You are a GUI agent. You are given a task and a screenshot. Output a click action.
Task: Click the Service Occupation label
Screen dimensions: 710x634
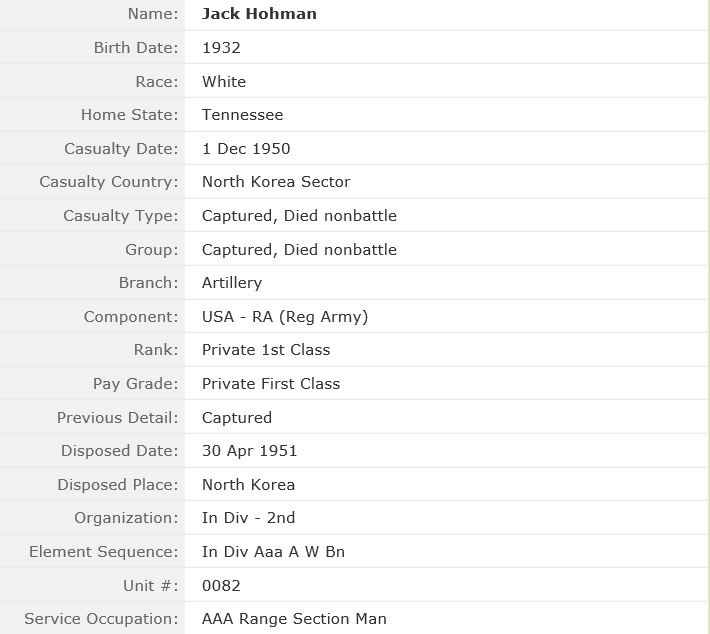(x=102, y=619)
